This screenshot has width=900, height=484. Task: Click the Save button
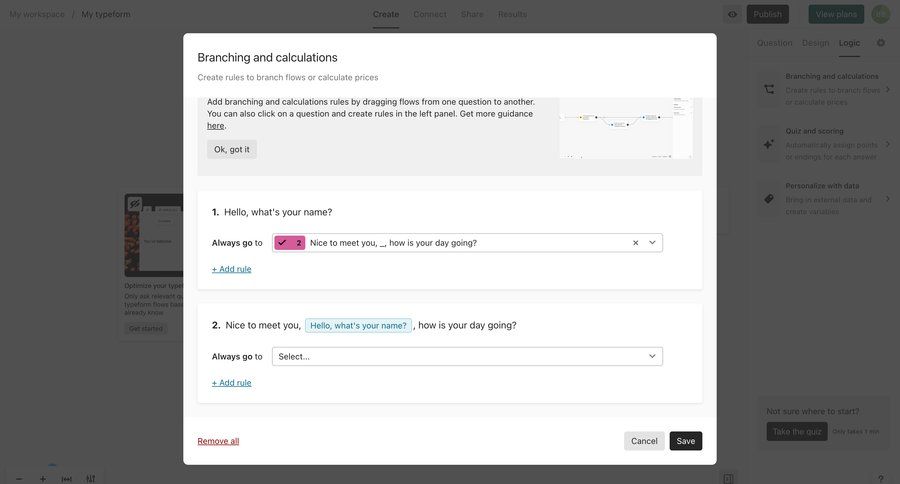click(686, 441)
